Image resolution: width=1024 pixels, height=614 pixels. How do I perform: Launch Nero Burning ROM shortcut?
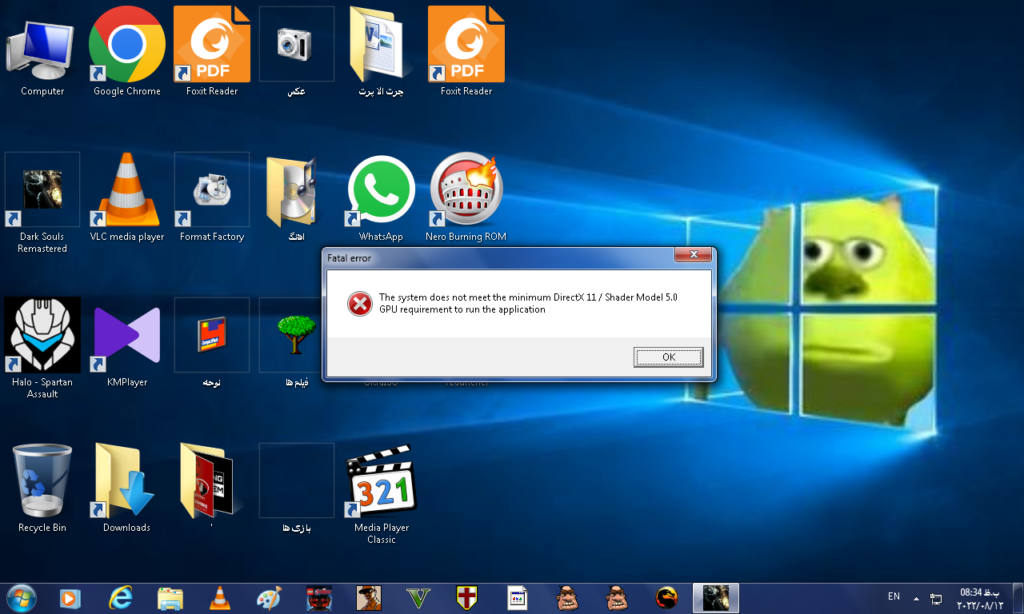coord(466,192)
